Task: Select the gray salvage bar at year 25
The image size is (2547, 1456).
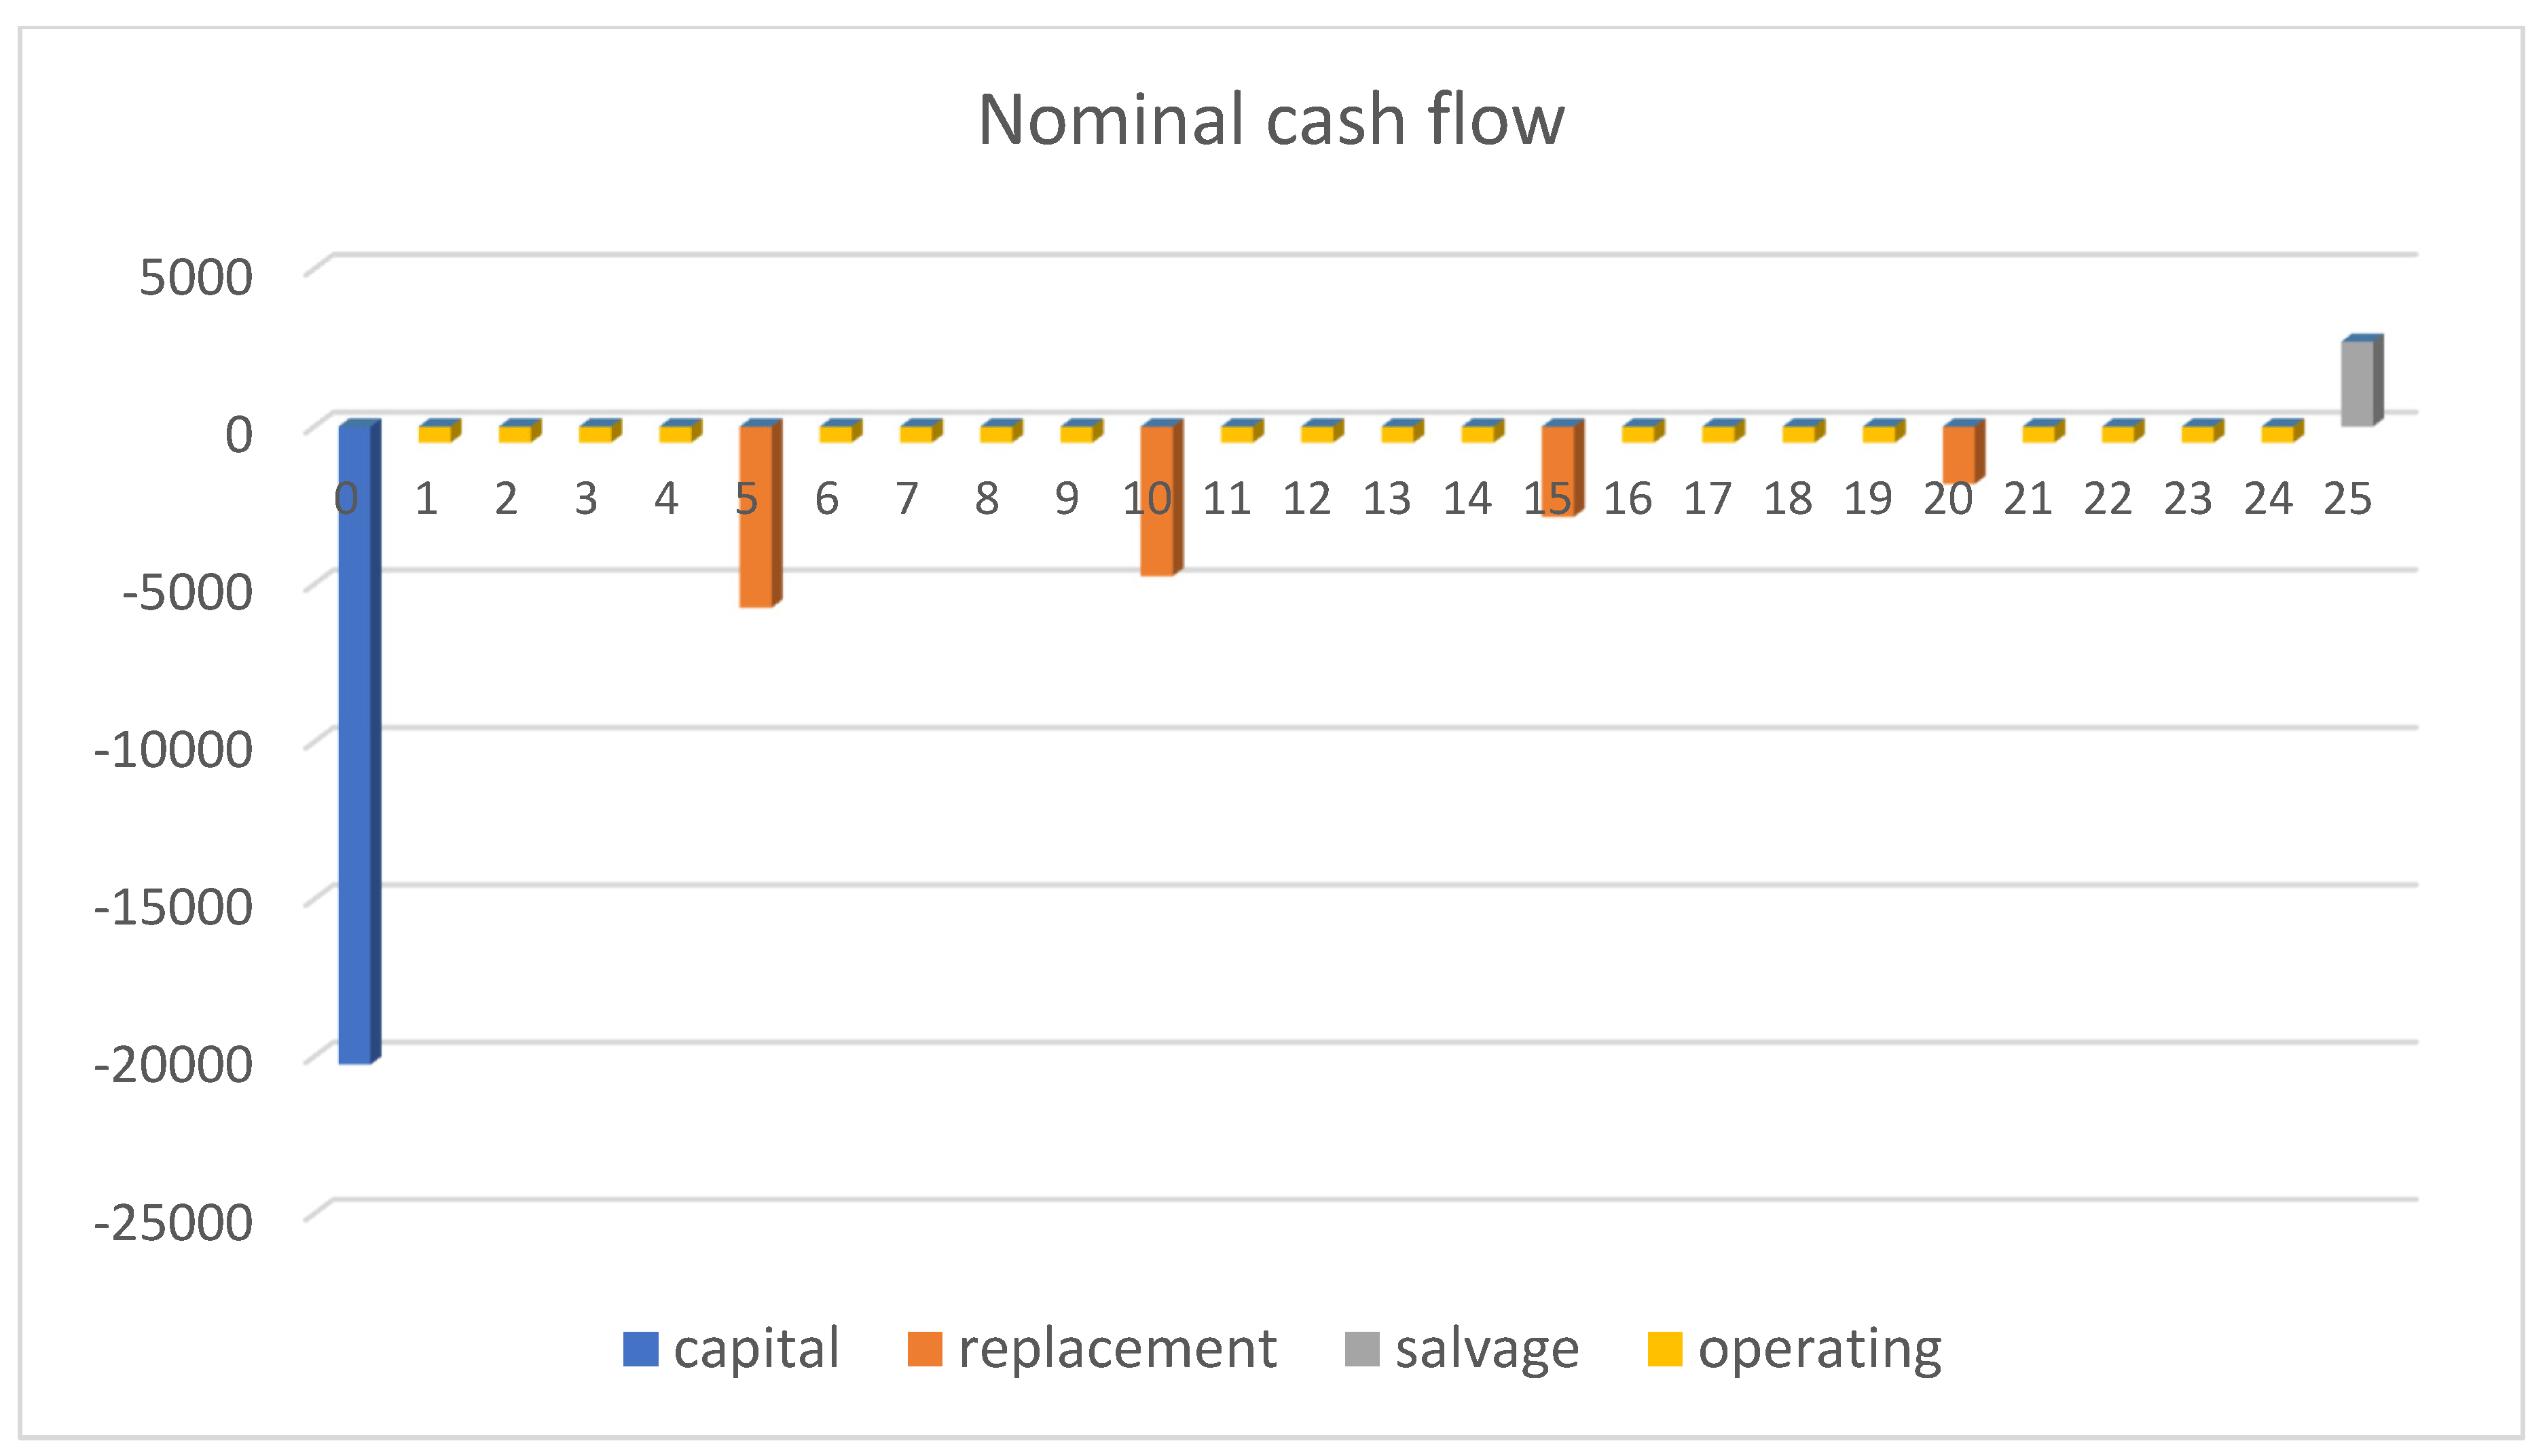Action: (2357, 384)
